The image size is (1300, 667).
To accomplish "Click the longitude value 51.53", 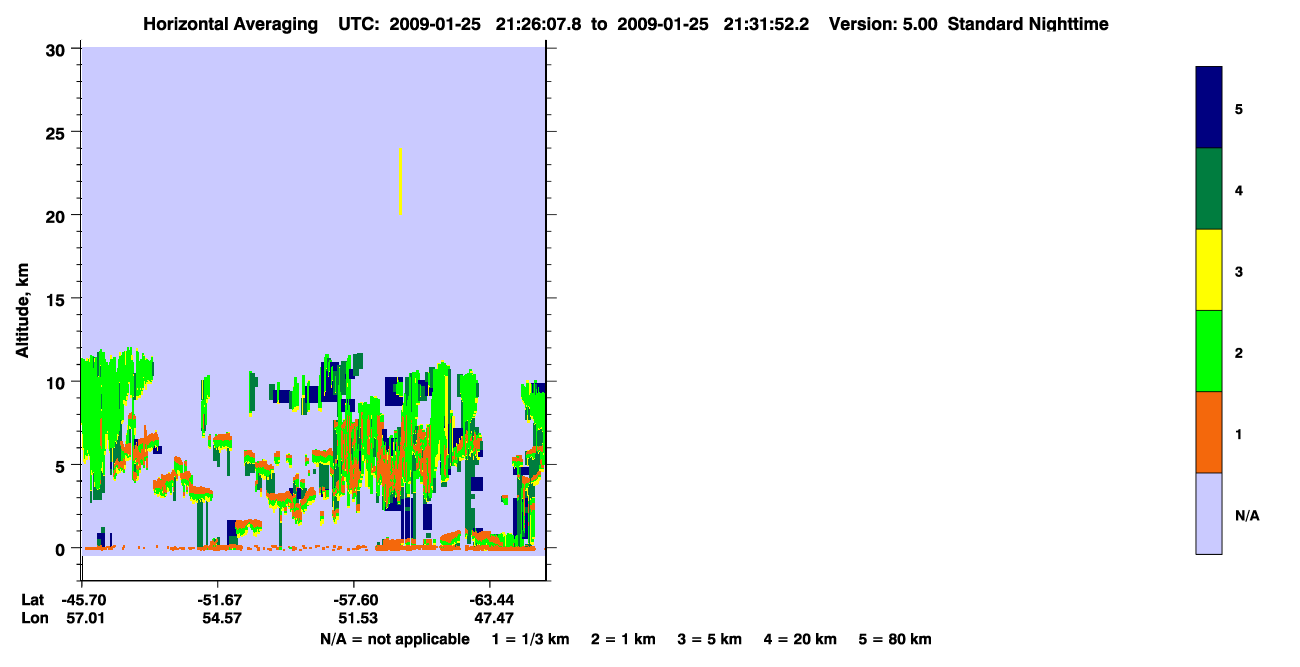I will coord(357,618).
